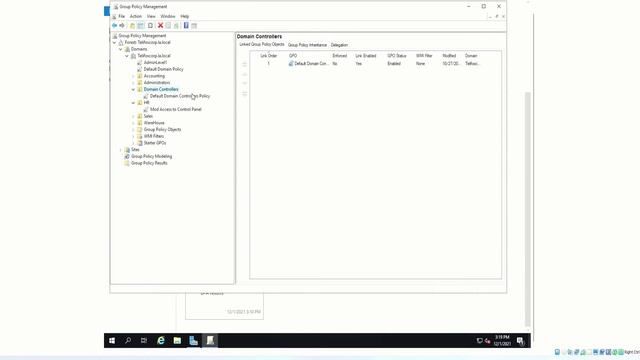
Task: Sort by the Link Order column header
Action: (269, 56)
